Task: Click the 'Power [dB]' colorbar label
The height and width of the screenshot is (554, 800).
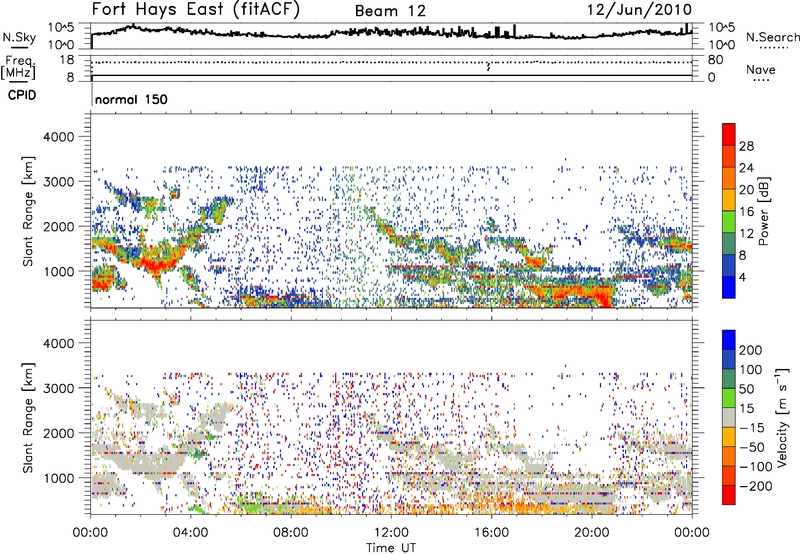Action: [764, 211]
